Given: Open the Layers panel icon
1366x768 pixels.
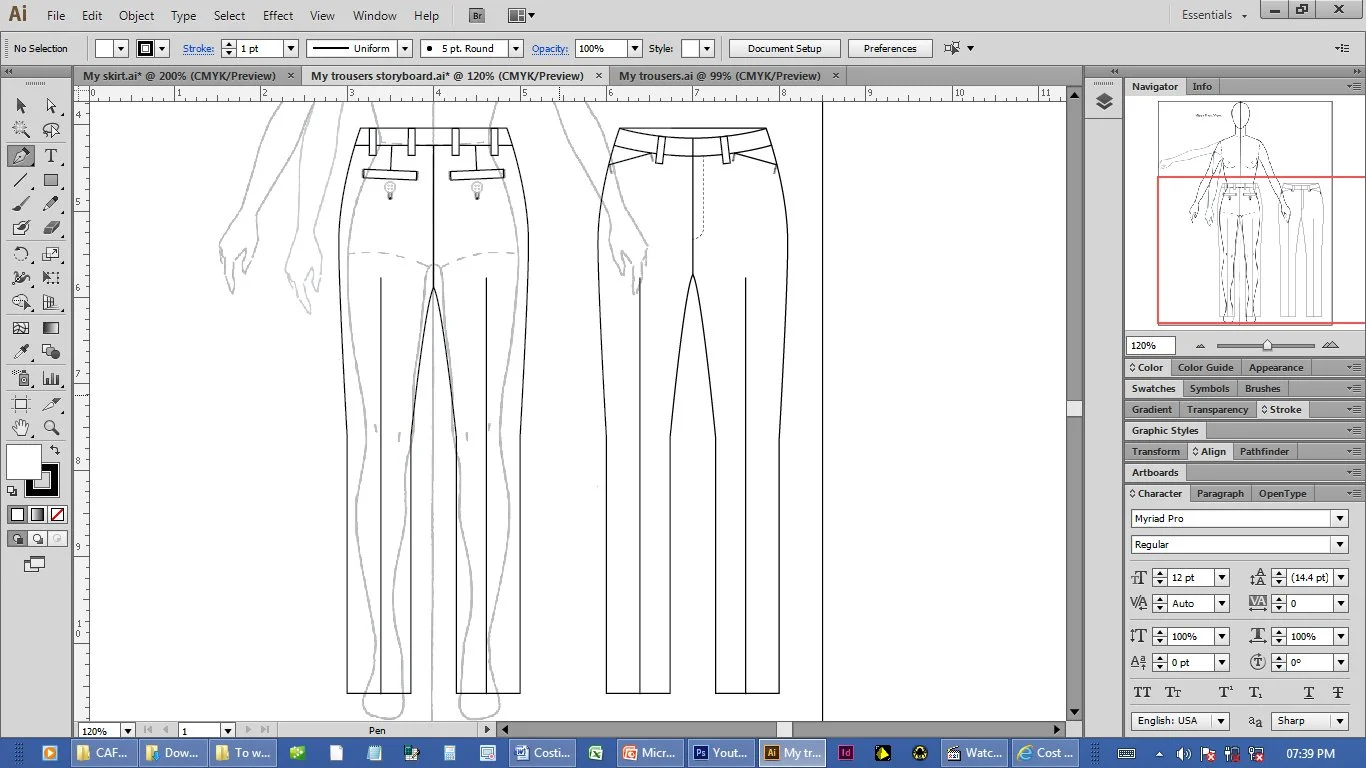Looking at the screenshot, I should click(1104, 102).
